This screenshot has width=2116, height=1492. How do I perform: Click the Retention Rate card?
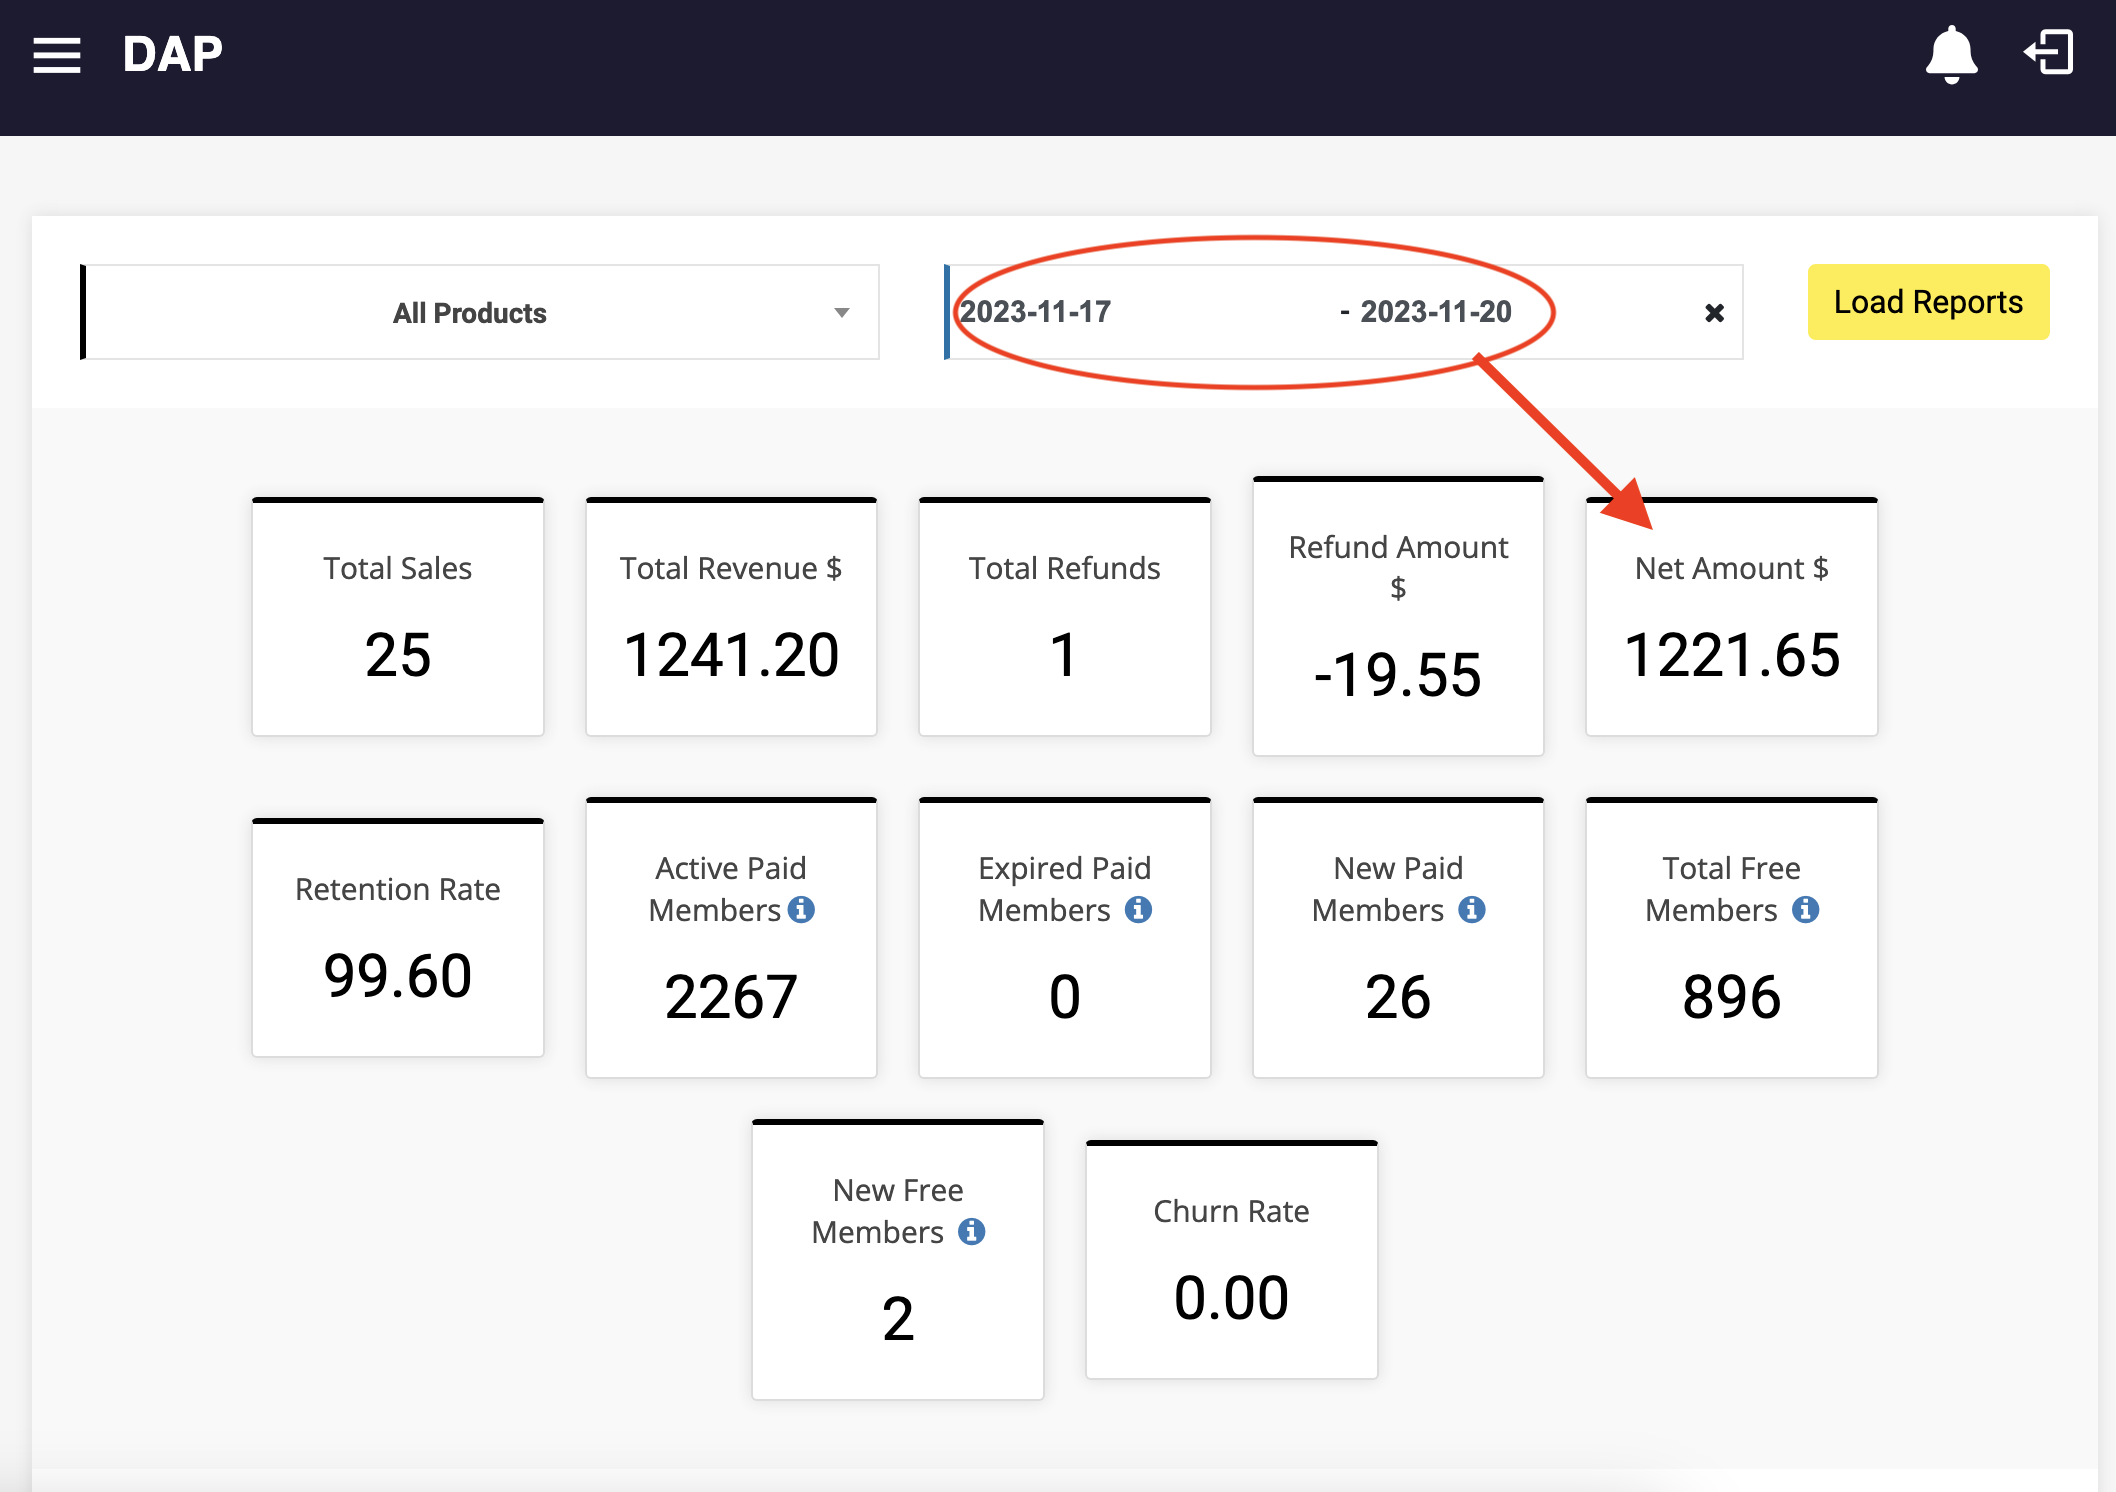click(398, 938)
